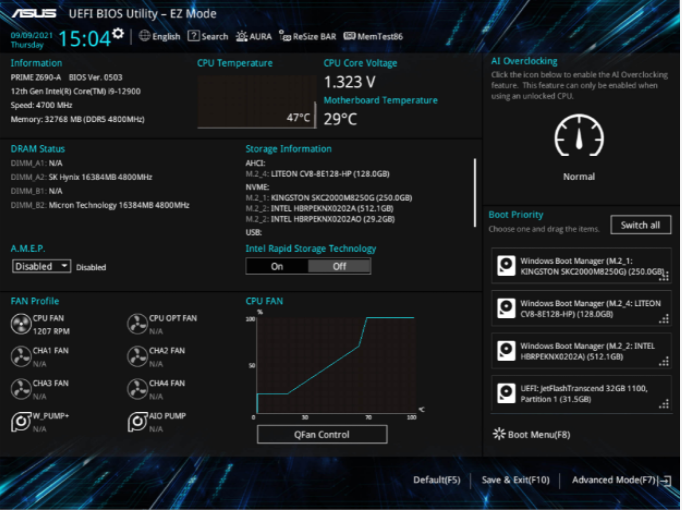Click the CPU OPT FAN icon
This screenshot has height=510, width=682.
click(137, 324)
